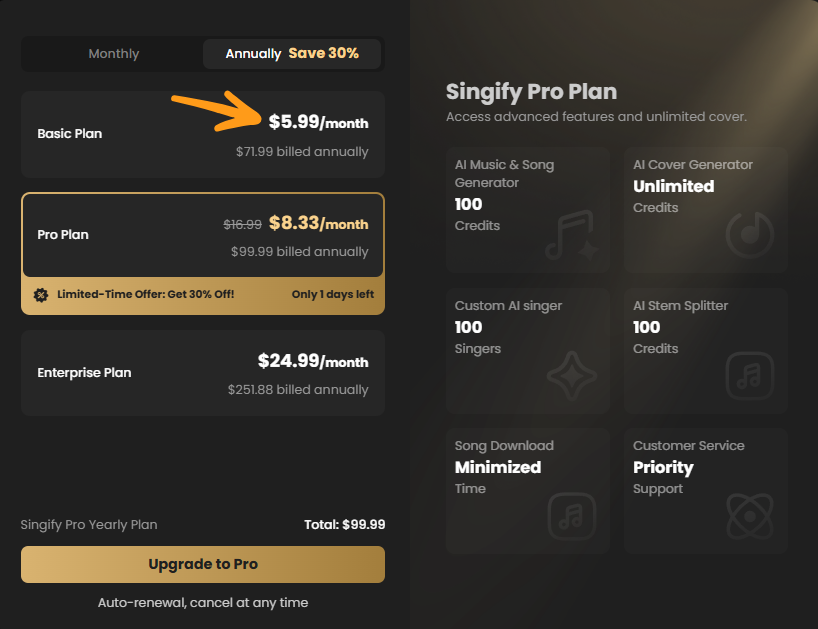
Task: Click the Upgrade to Pro button
Action: pyautogui.click(x=203, y=564)
